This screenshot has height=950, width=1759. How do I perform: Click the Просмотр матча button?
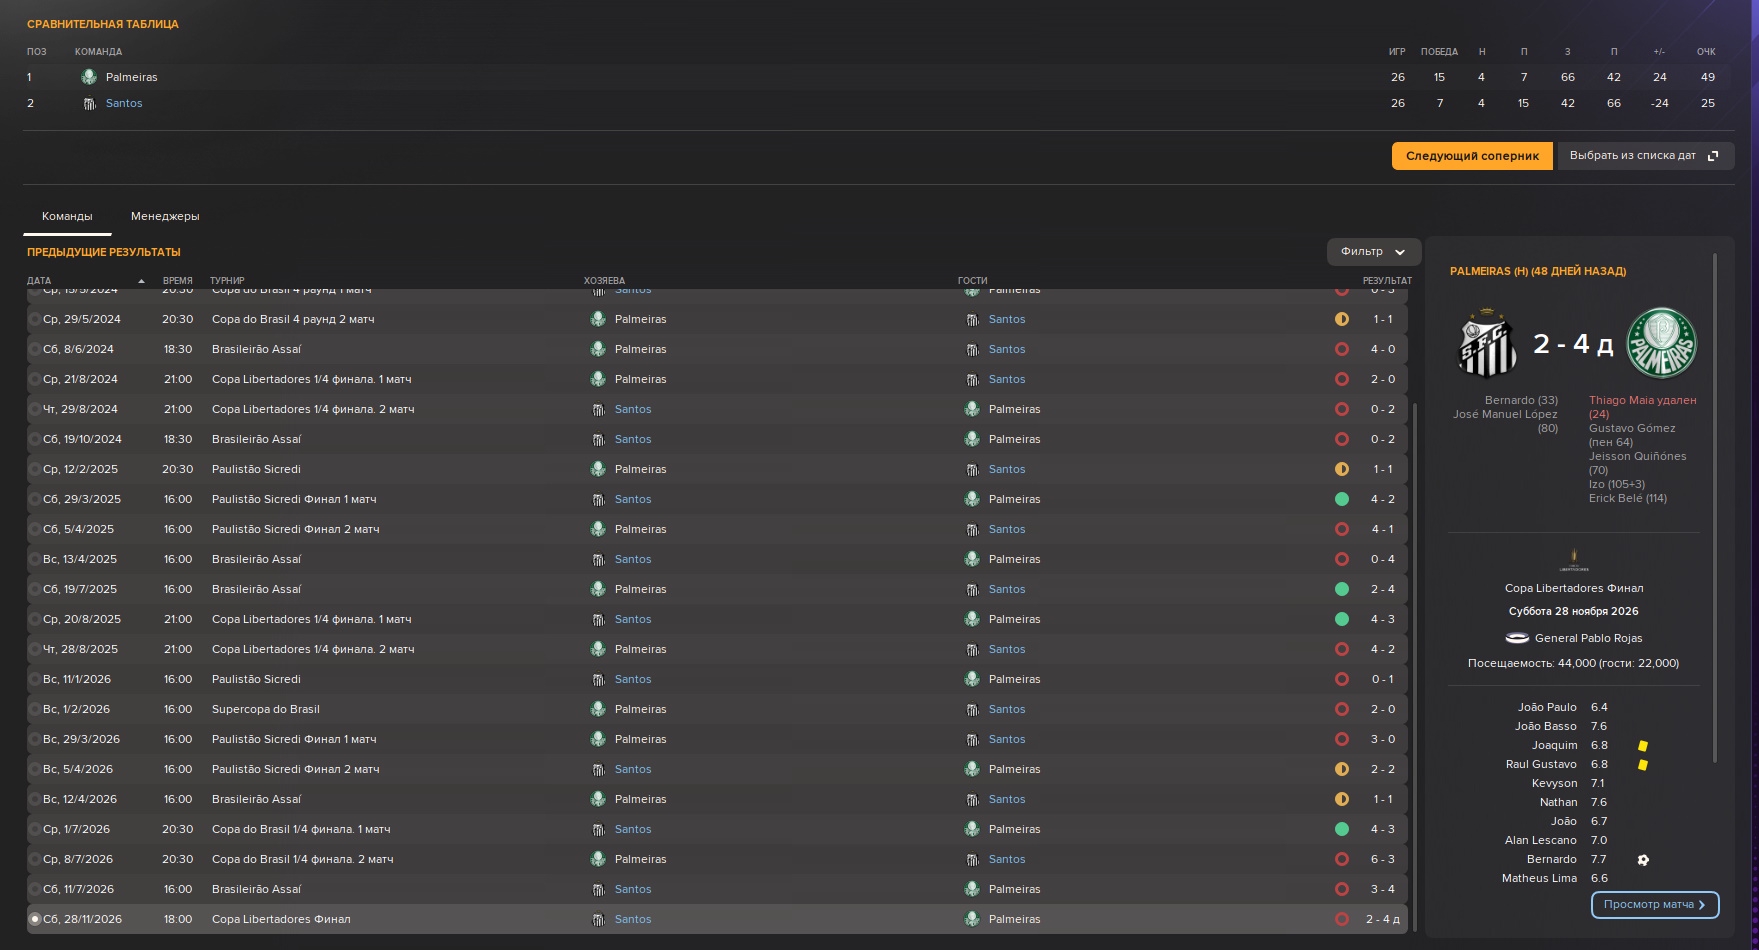(x=1655, y=905)
